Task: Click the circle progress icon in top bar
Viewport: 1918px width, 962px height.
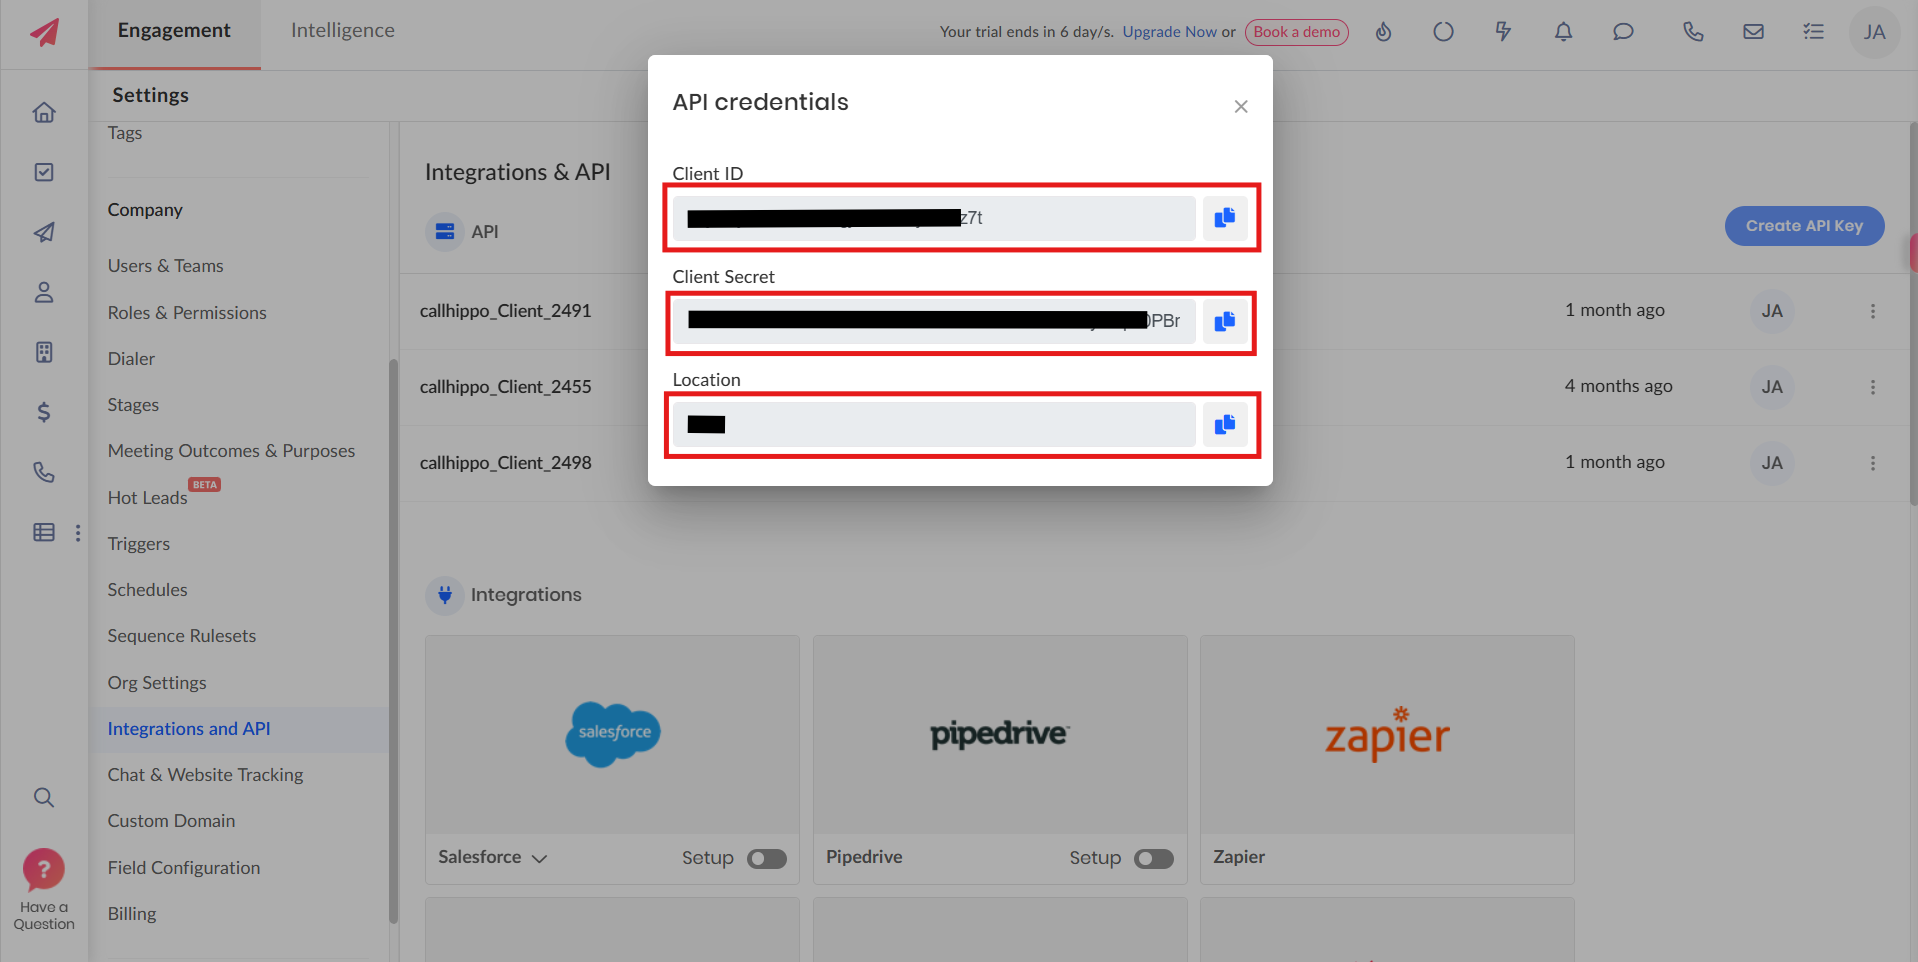Action: click(1443, 32)
